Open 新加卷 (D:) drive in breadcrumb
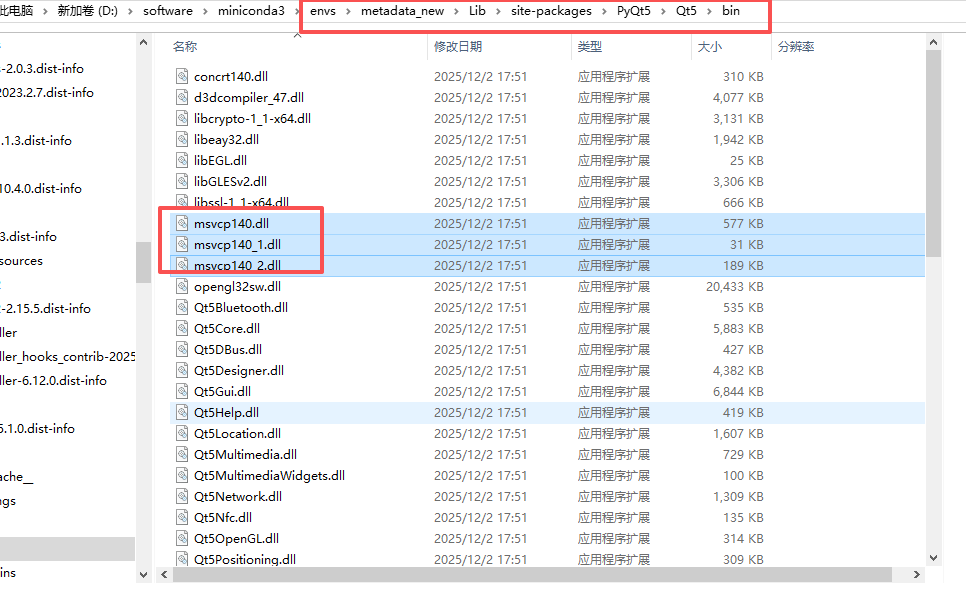Viewport: 966px width, 589px height. 87,11
